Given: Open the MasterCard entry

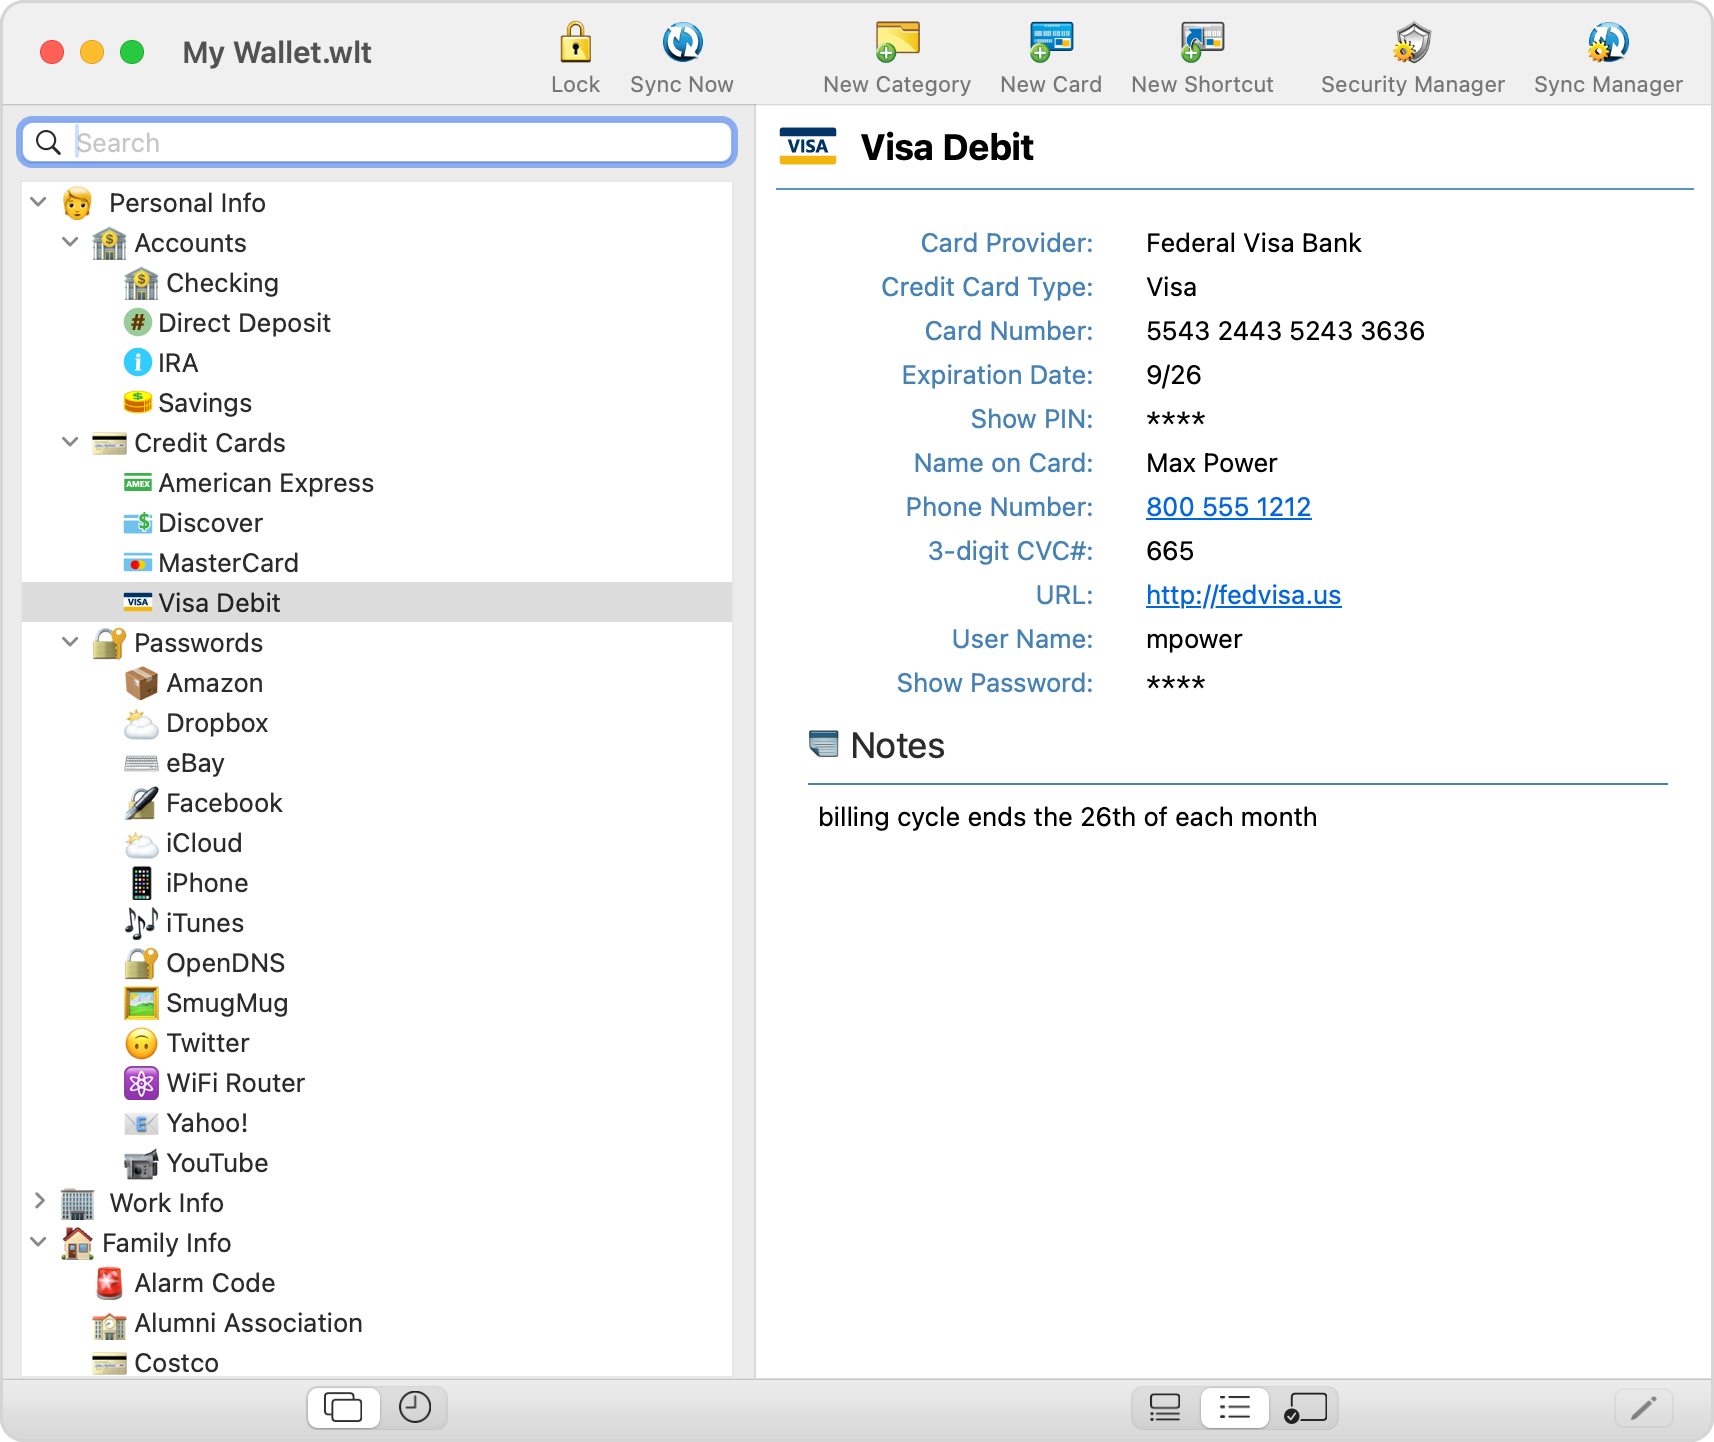Looking at the screenshot, I should [377, 563].
